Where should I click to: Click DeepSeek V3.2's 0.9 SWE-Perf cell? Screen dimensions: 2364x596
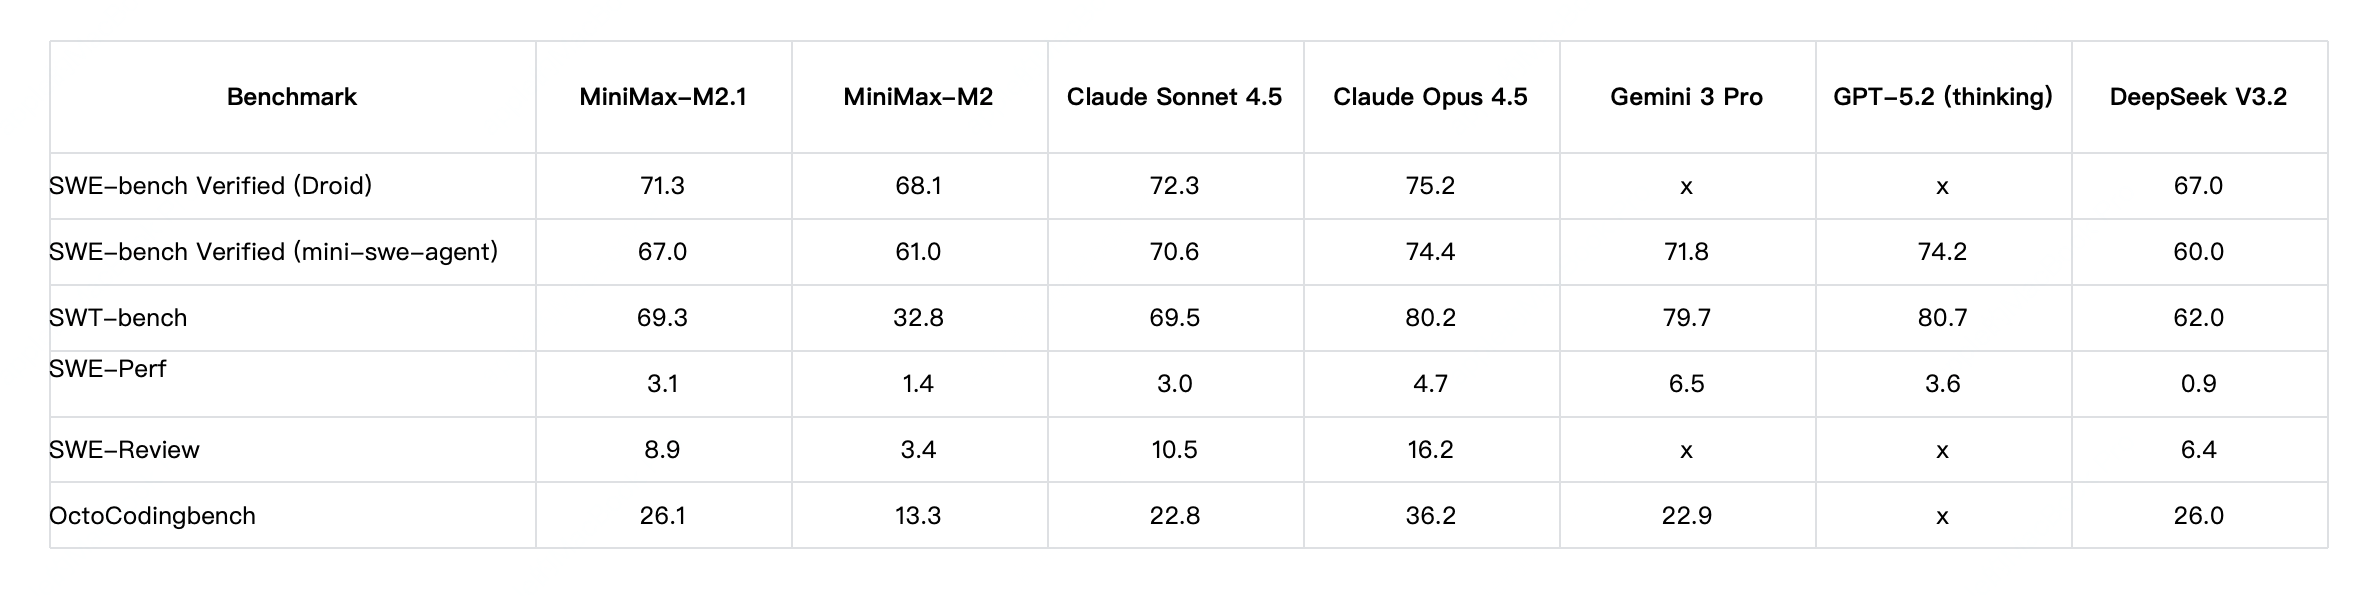[2198, 384]
